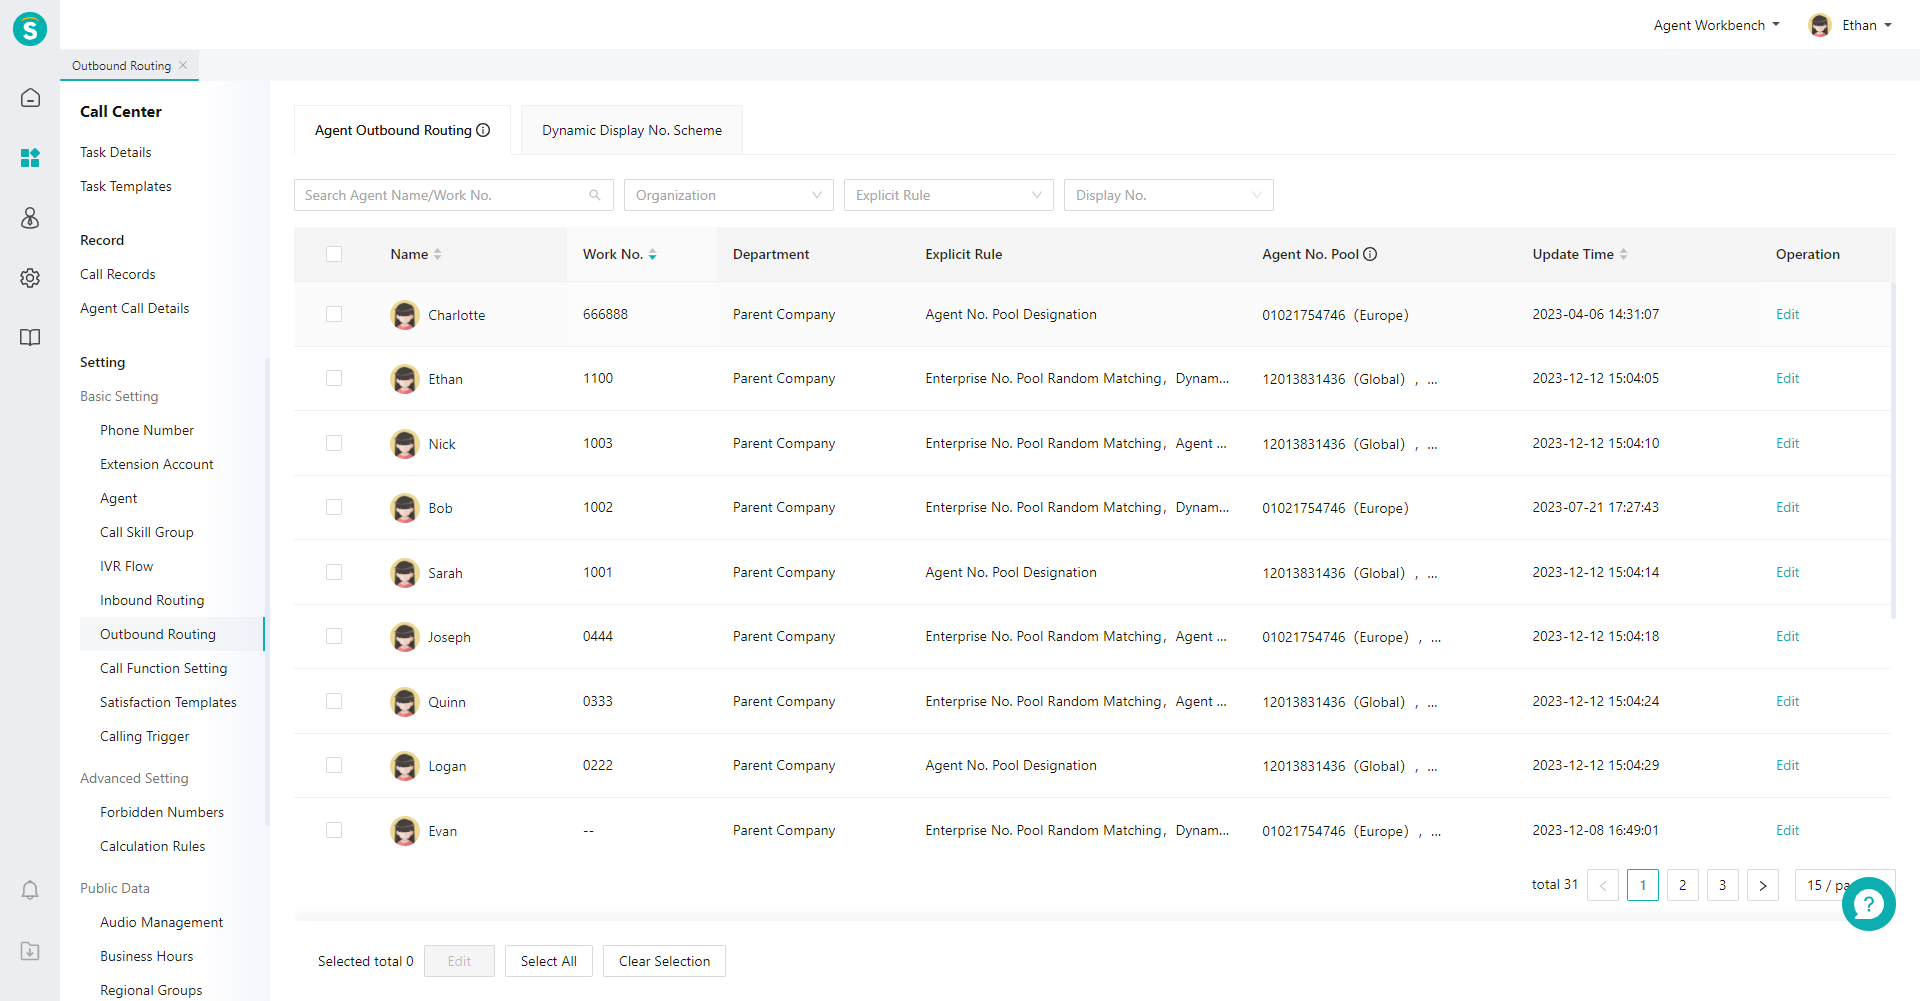Open the Display No. filter dropdown
The width and height of the screenshot is (1920, 1001).
pos(1169,195)
